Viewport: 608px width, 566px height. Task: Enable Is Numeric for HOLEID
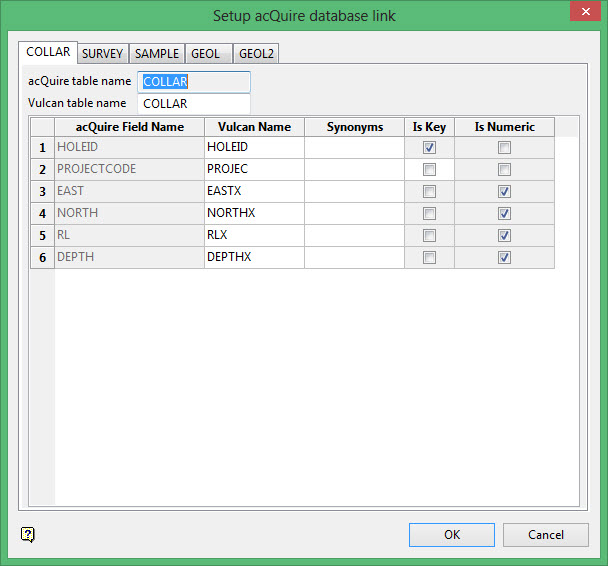(x=504, y=147)
